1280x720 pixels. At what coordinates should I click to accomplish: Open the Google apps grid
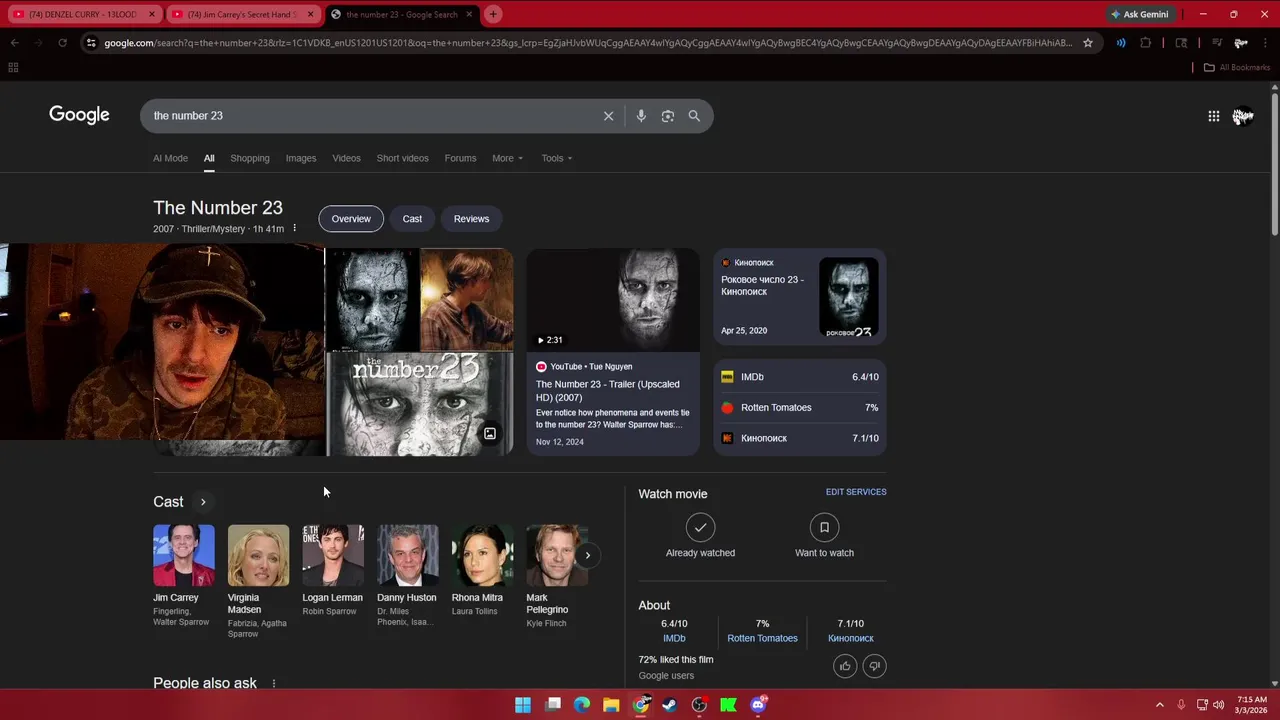[x=1213, y=116]
